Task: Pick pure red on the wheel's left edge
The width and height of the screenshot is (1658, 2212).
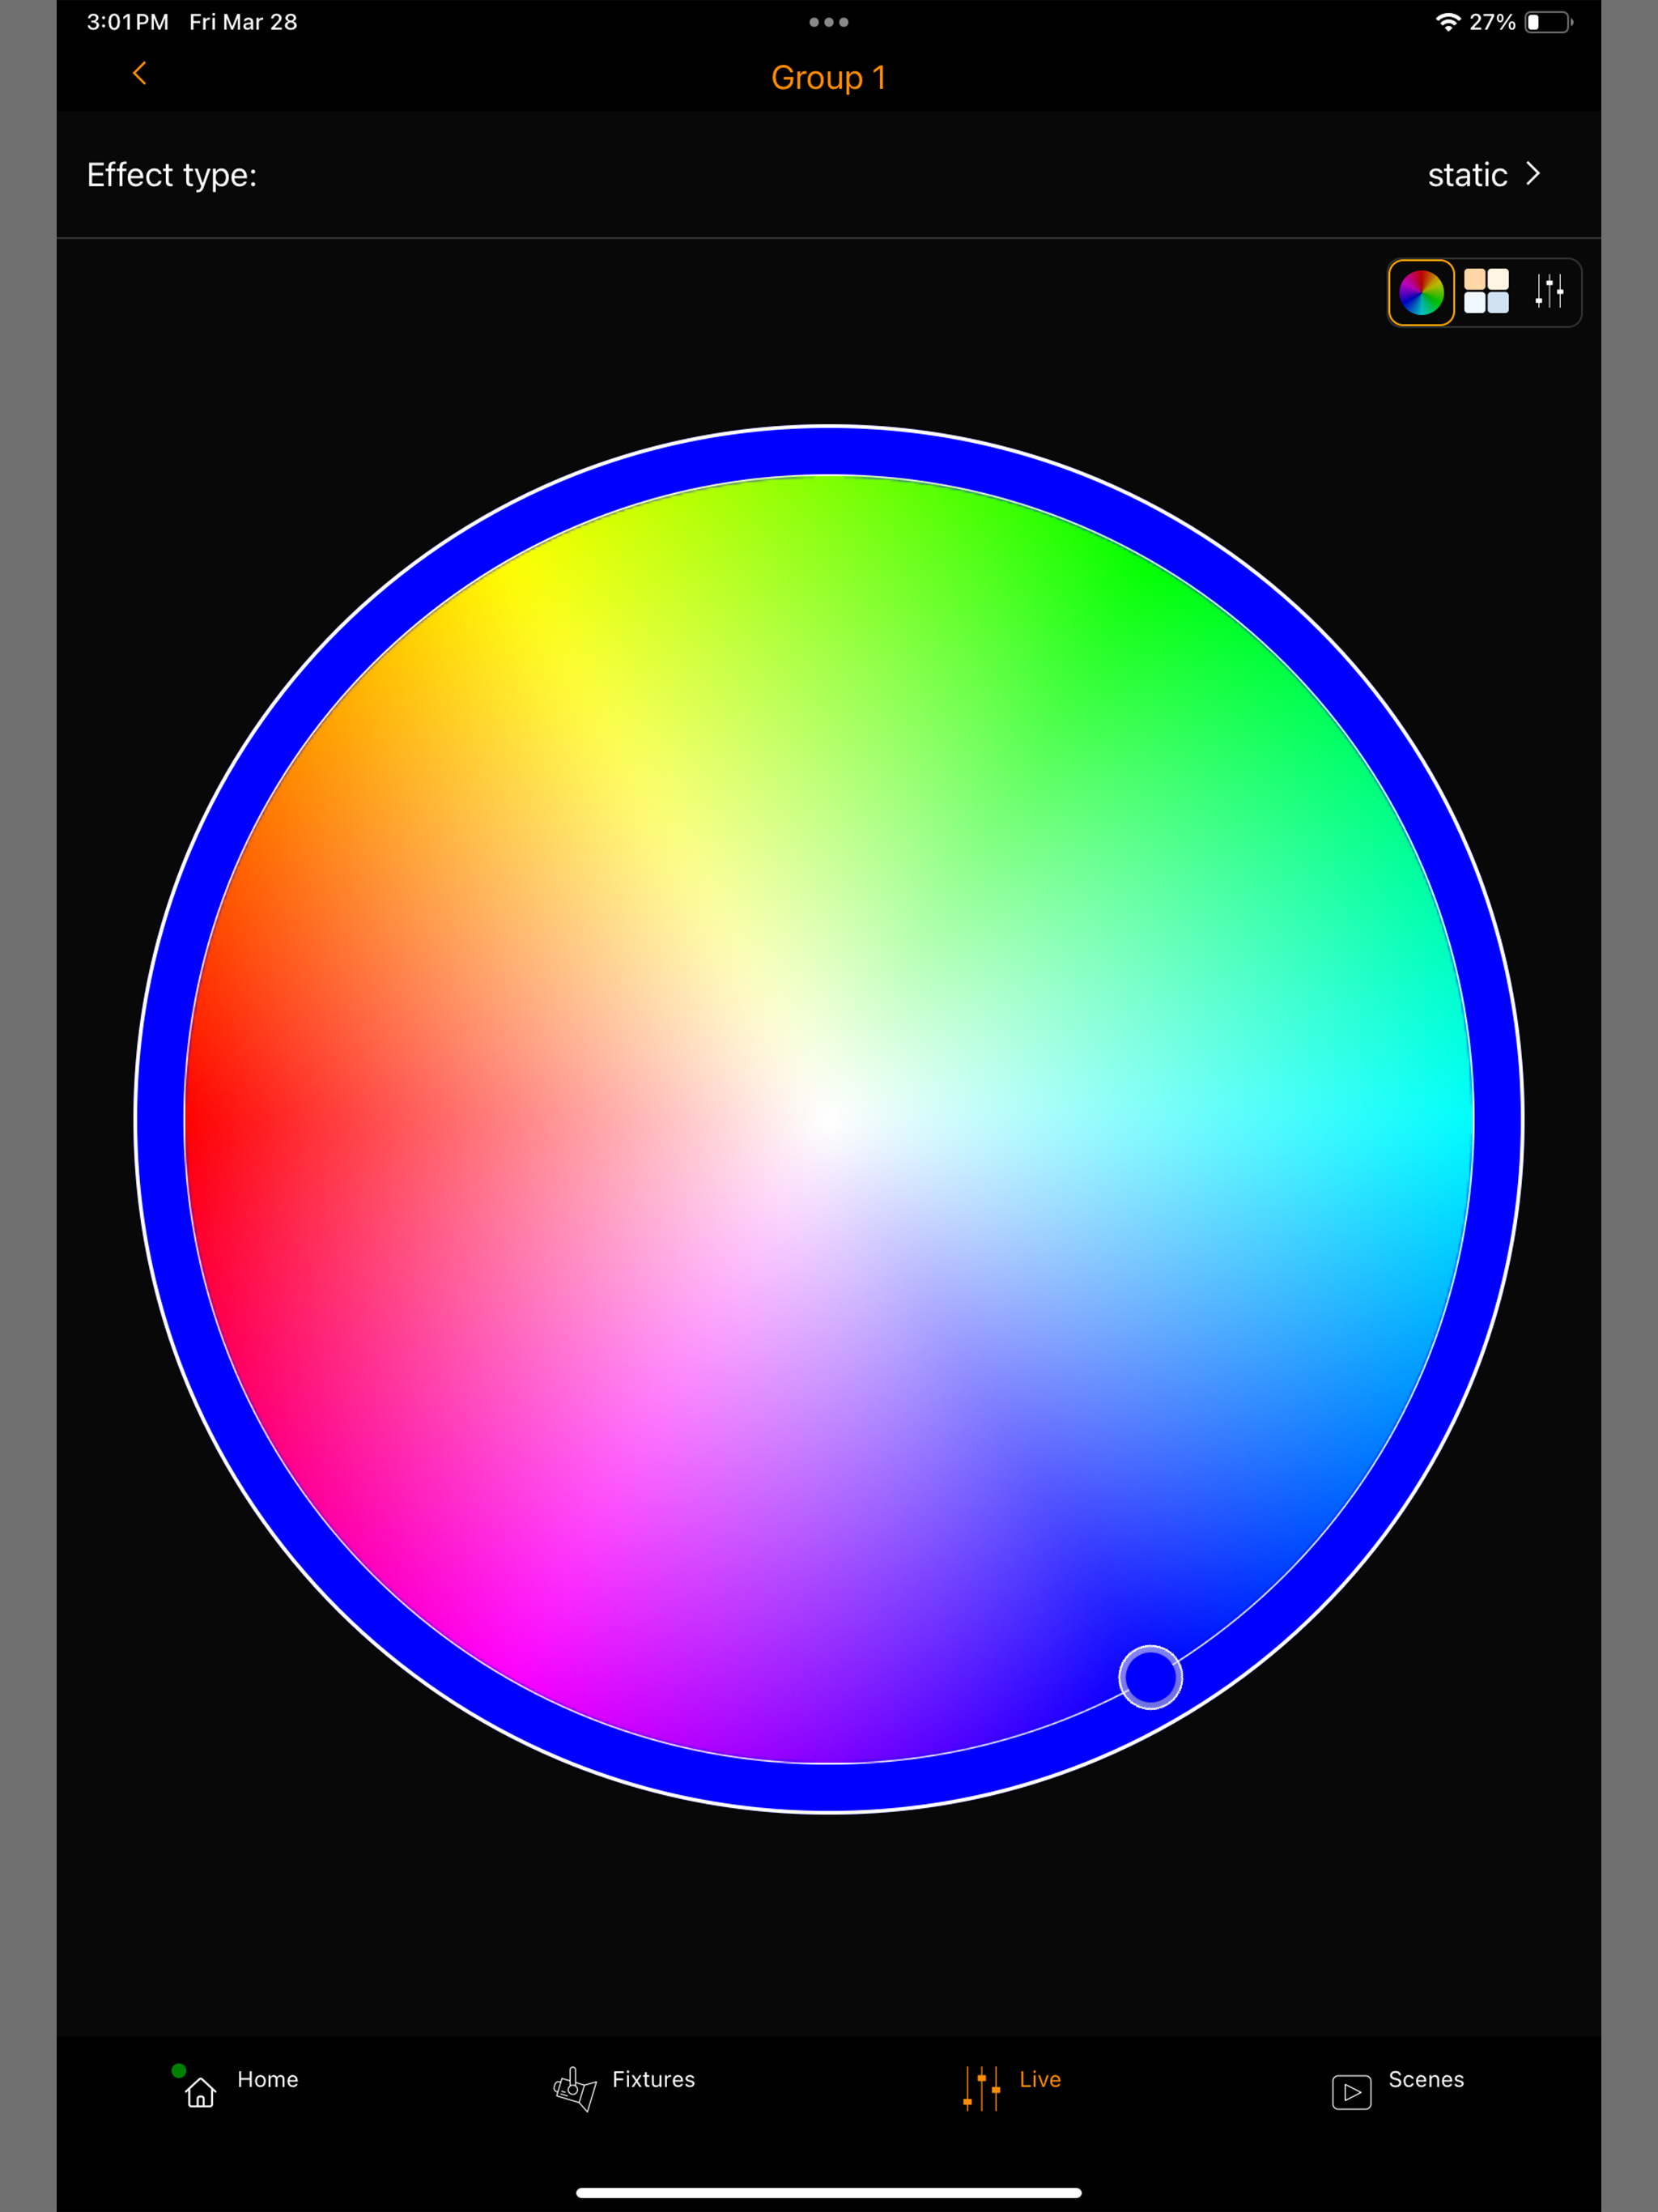Action: (200, 1119)
